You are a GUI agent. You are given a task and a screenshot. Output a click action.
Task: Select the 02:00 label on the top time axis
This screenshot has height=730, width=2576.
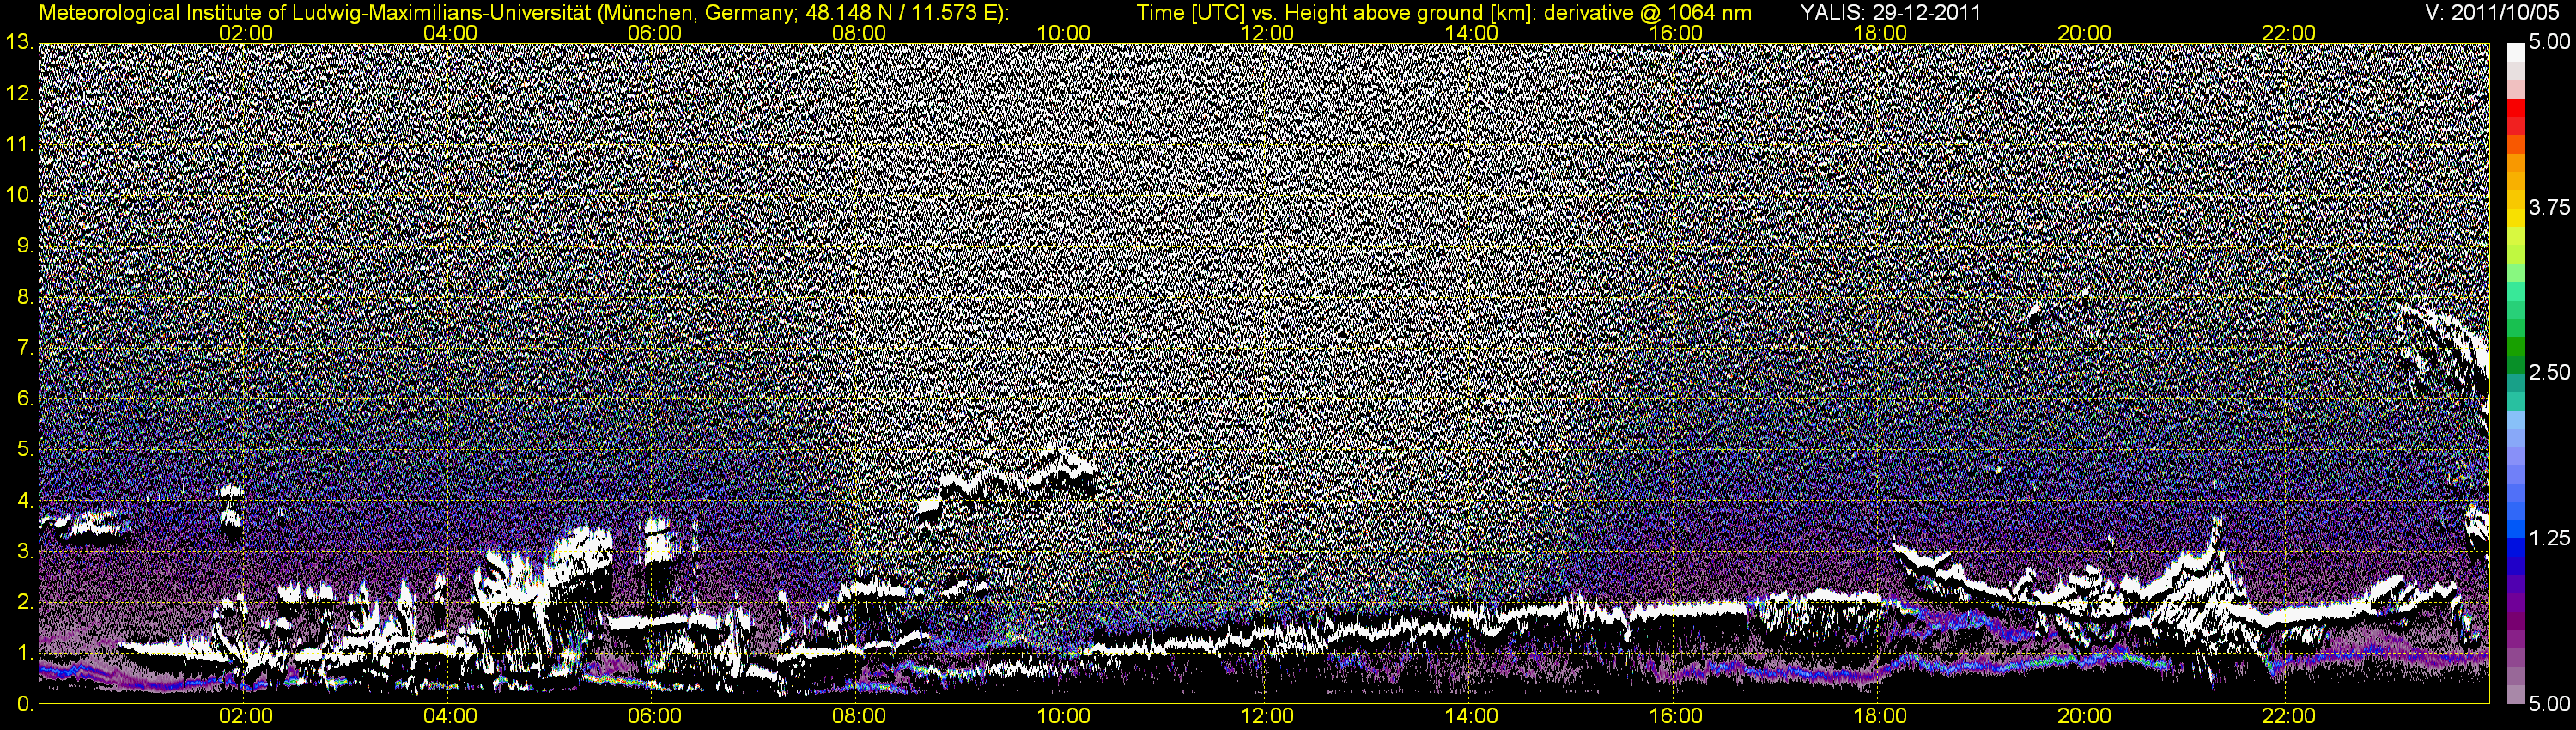coord(246,33)
